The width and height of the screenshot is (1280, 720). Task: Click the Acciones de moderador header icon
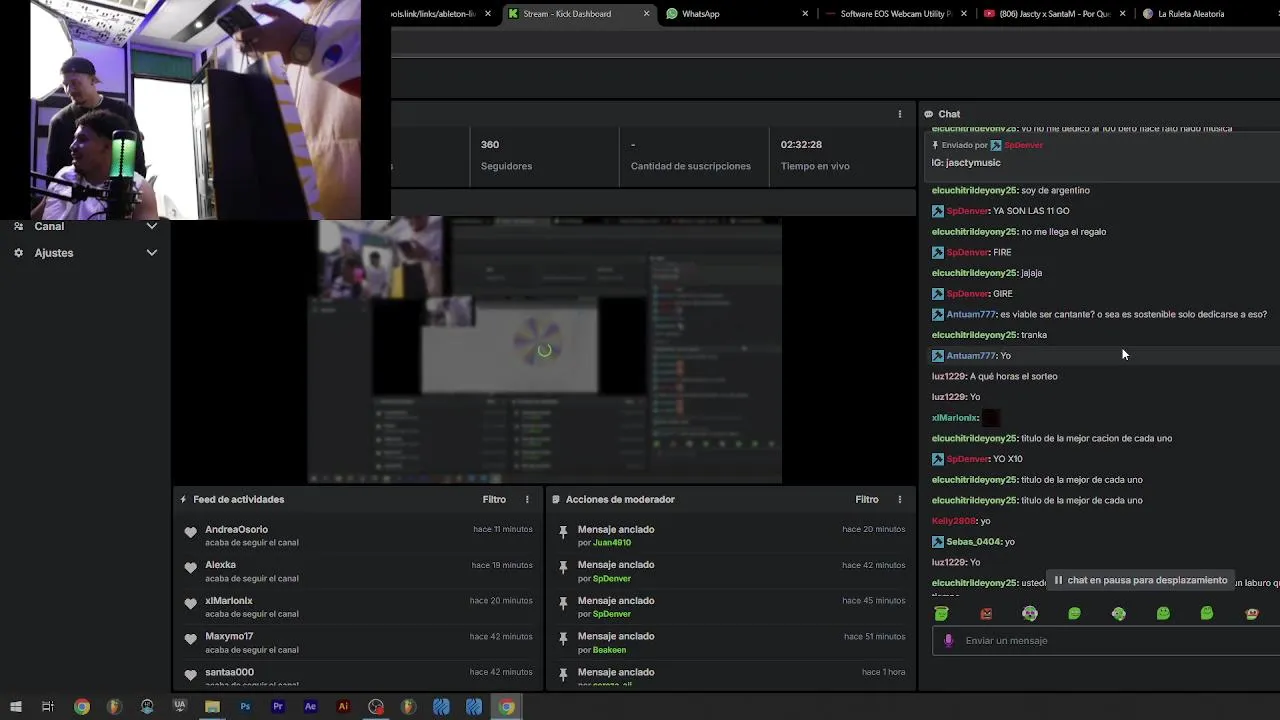[x=556, y=499]
